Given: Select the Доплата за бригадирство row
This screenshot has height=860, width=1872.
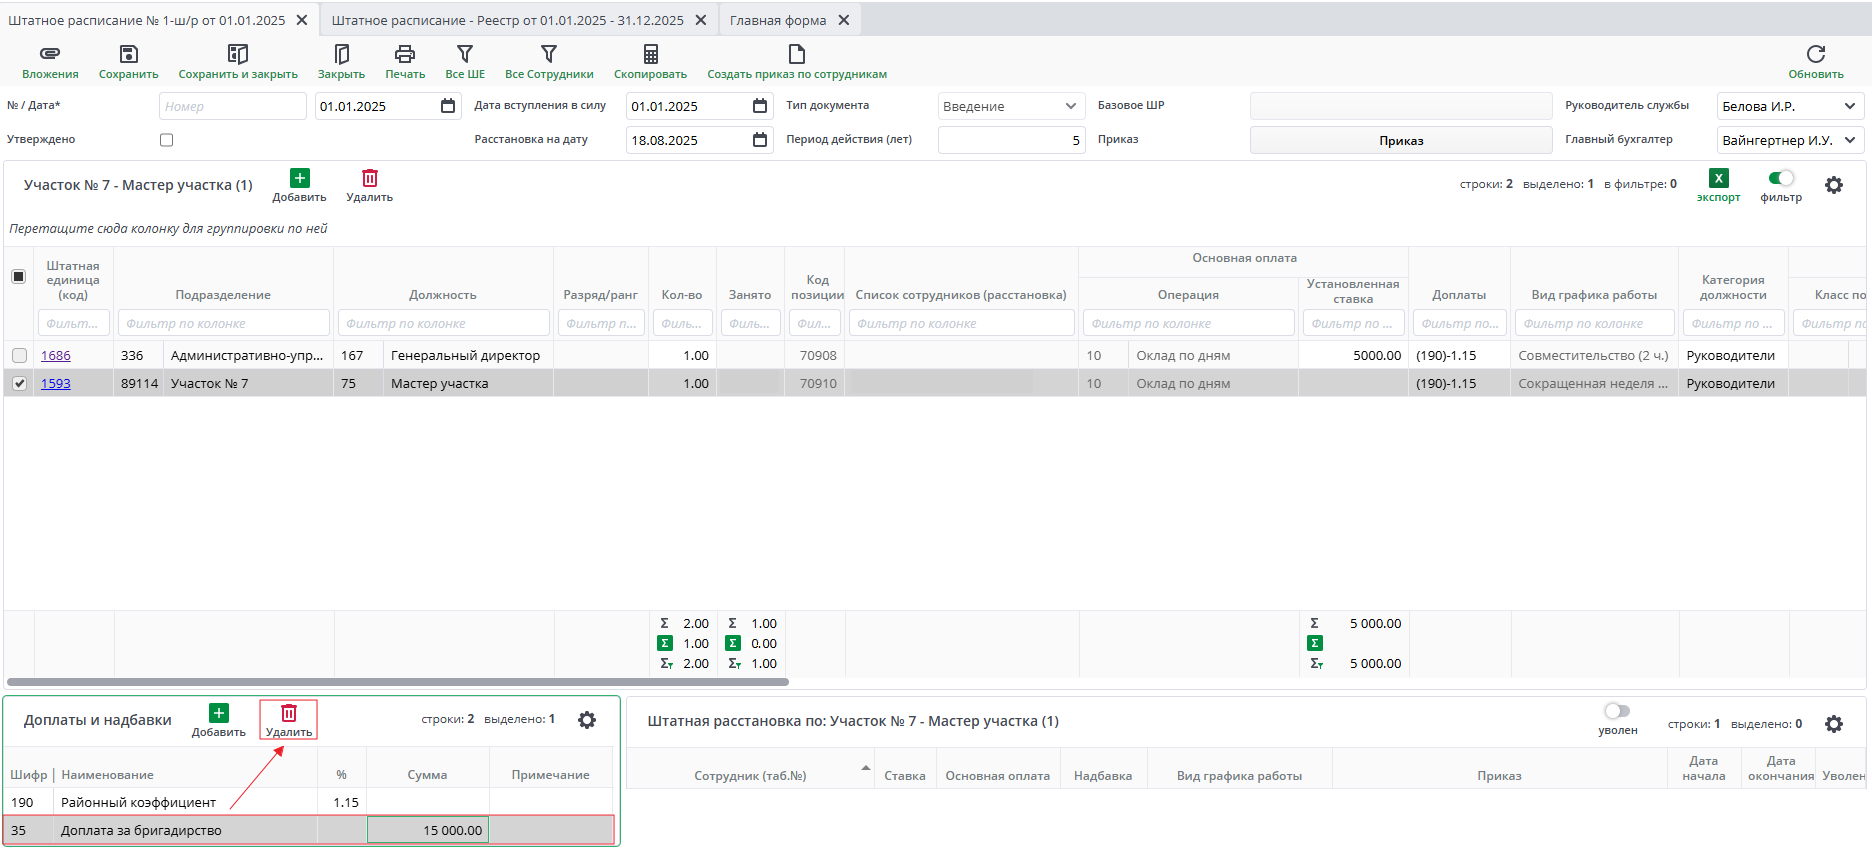Looking at the screenshot, I should coord(308,830).
